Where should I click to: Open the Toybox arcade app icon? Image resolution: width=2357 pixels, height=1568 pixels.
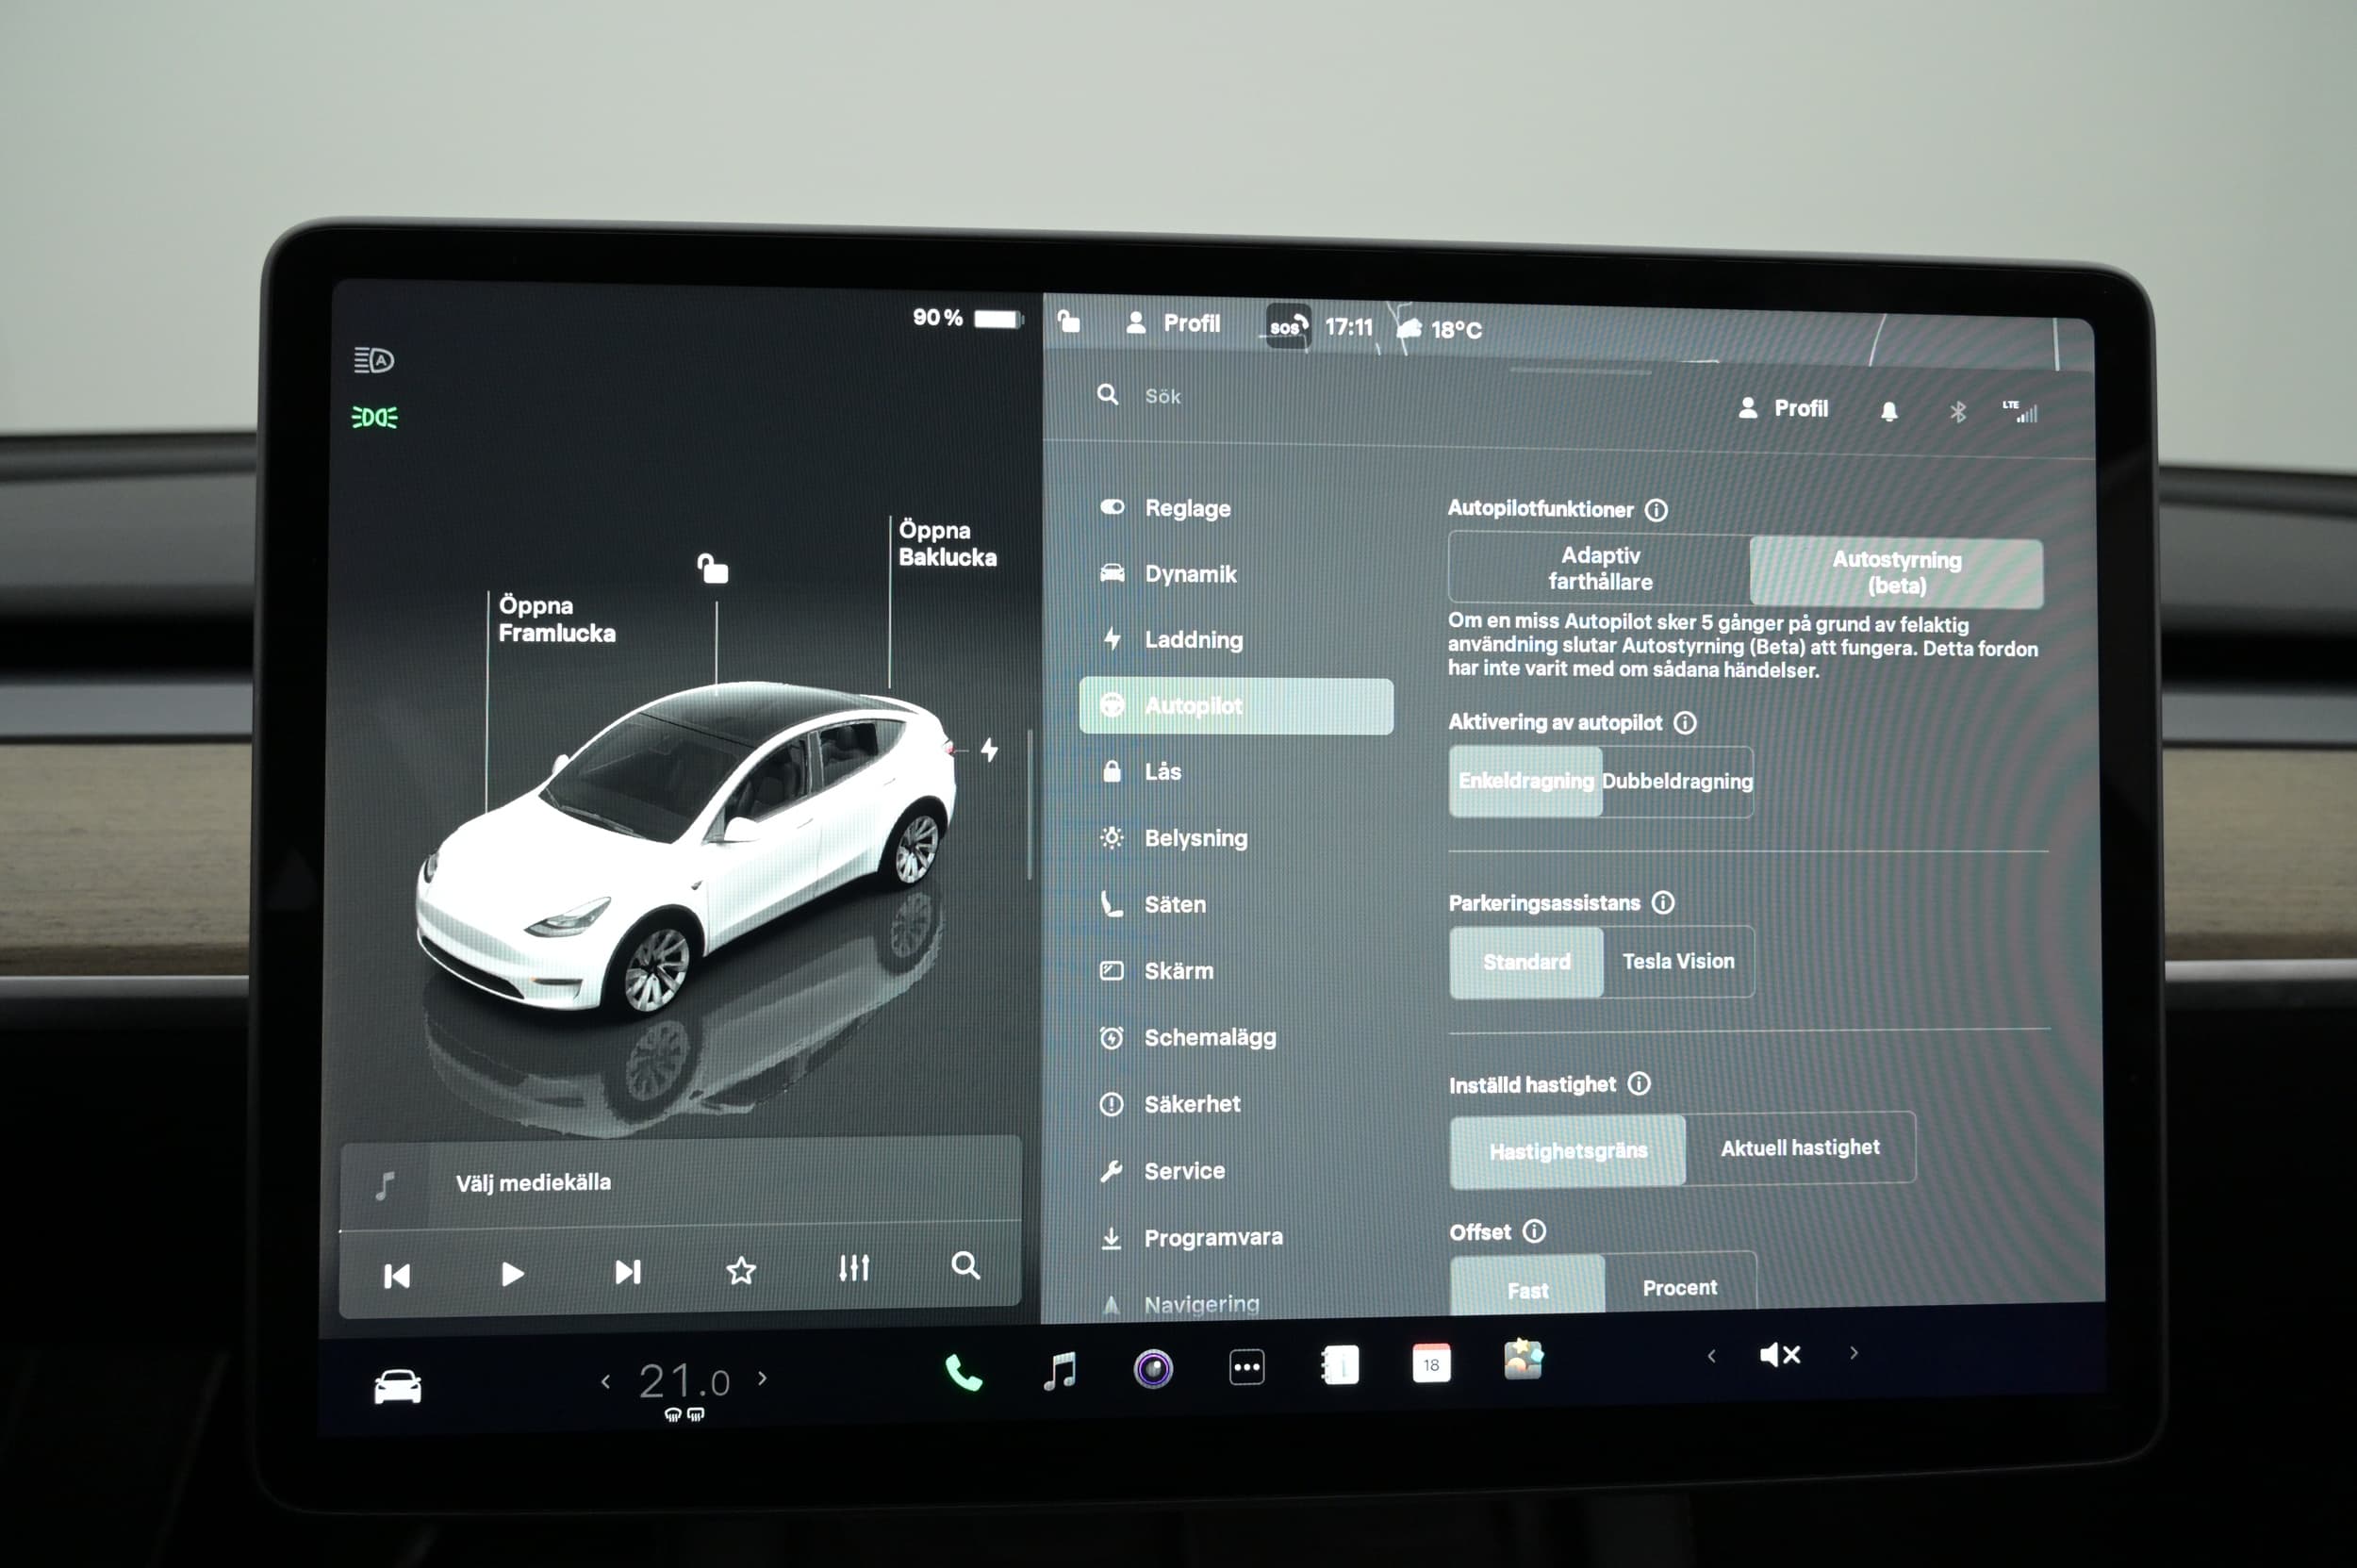coord(1523,1360)
